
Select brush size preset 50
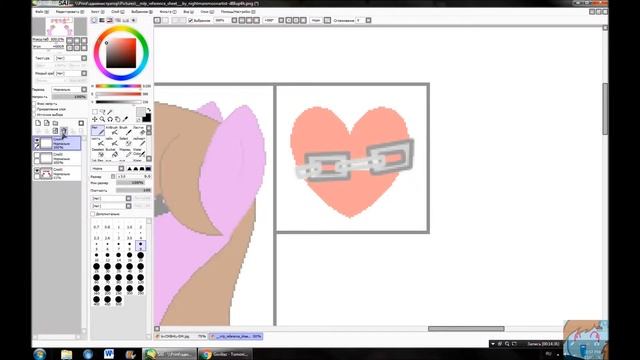140,268
